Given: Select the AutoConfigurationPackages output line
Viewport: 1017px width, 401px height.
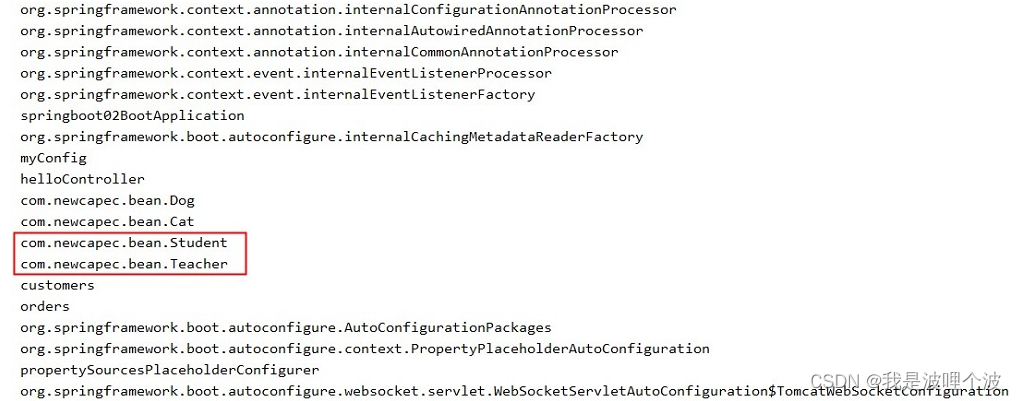Looking at the screenshot, I should (285, 327).
